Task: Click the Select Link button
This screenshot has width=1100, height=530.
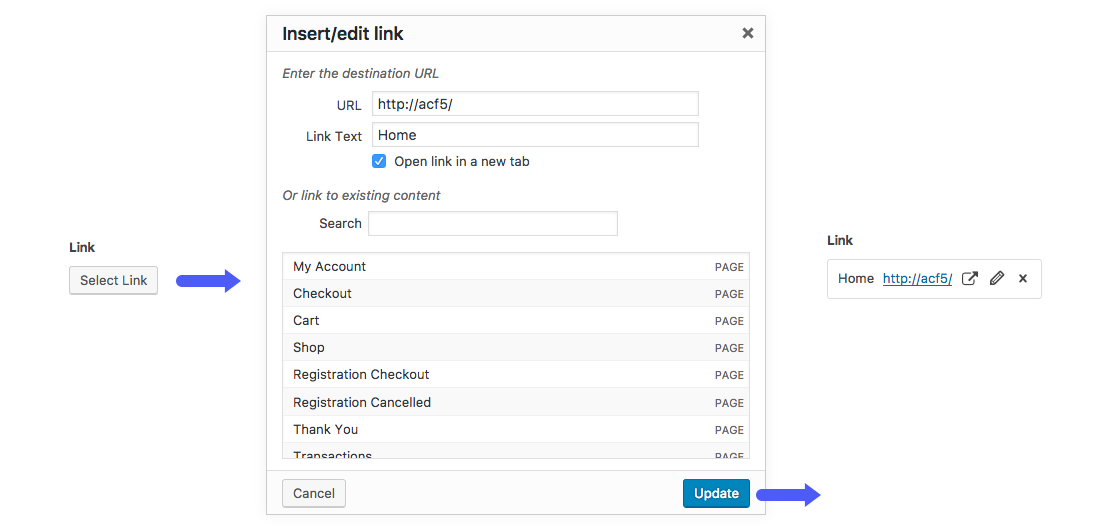Action: click(113, 280)
